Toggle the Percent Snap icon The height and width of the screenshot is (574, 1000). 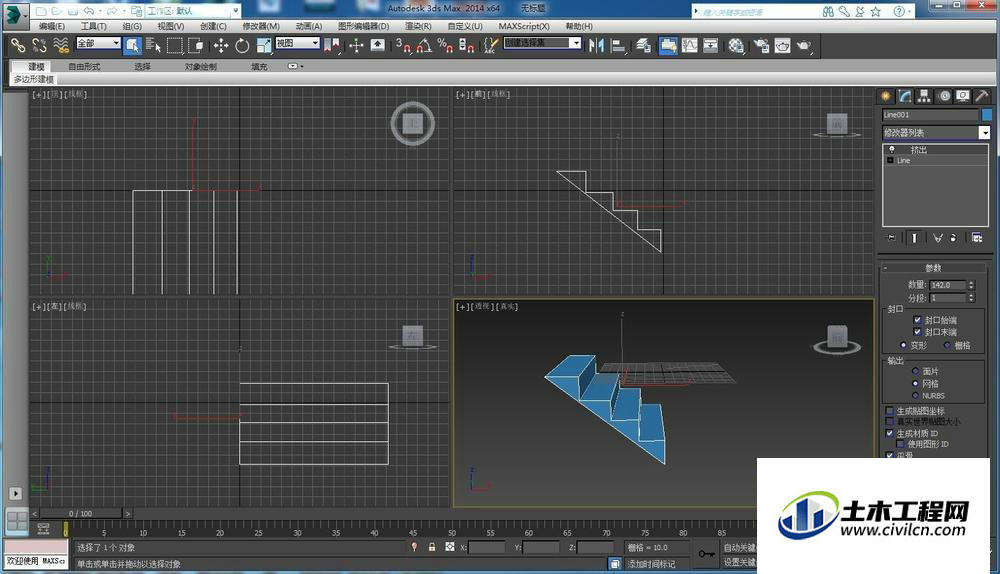point(445,45)
